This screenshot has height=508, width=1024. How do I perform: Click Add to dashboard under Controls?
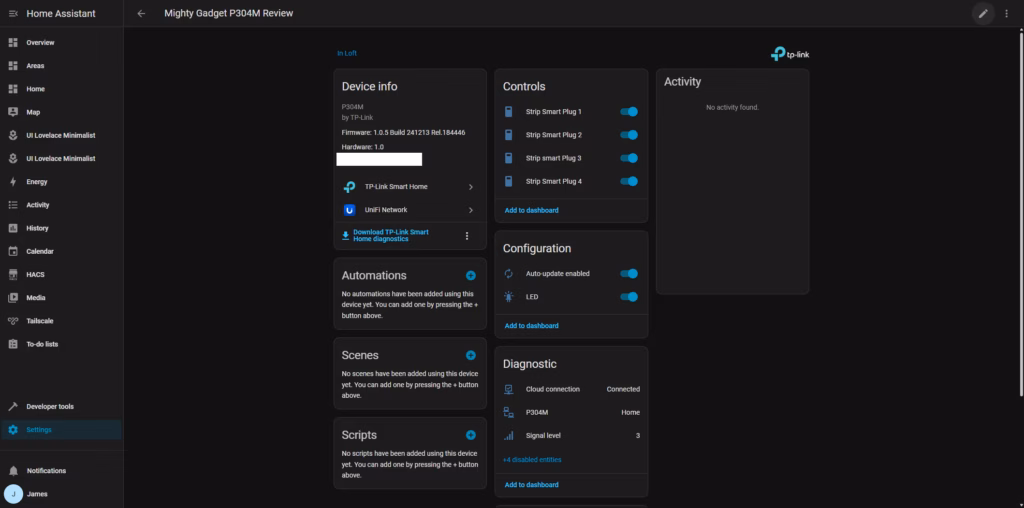tap(531, 210)
